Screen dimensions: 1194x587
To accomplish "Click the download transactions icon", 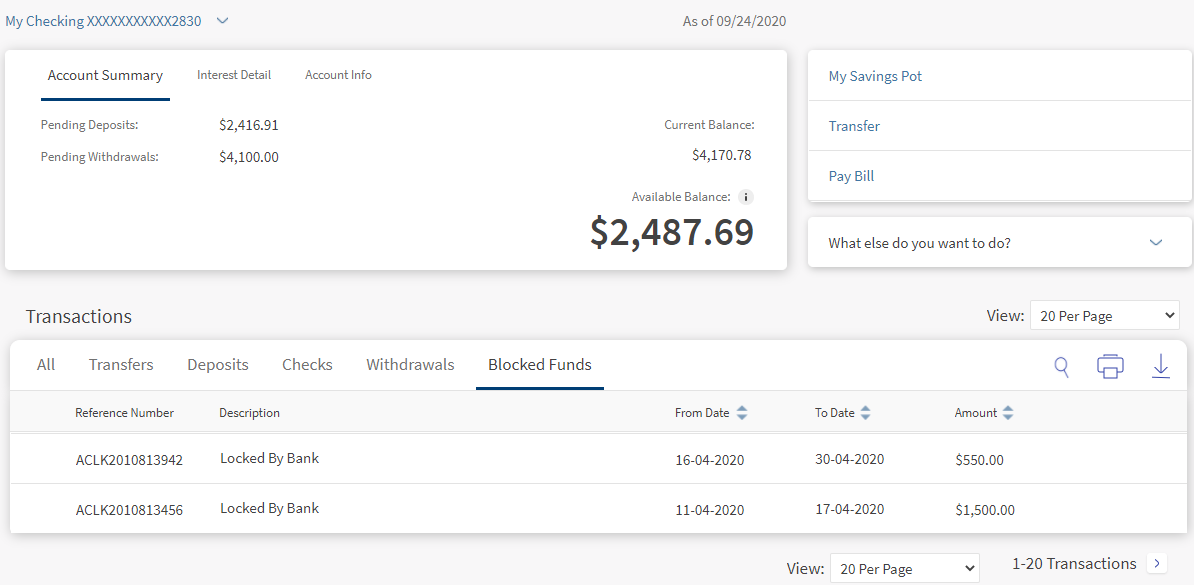I will coord(1160,367).
